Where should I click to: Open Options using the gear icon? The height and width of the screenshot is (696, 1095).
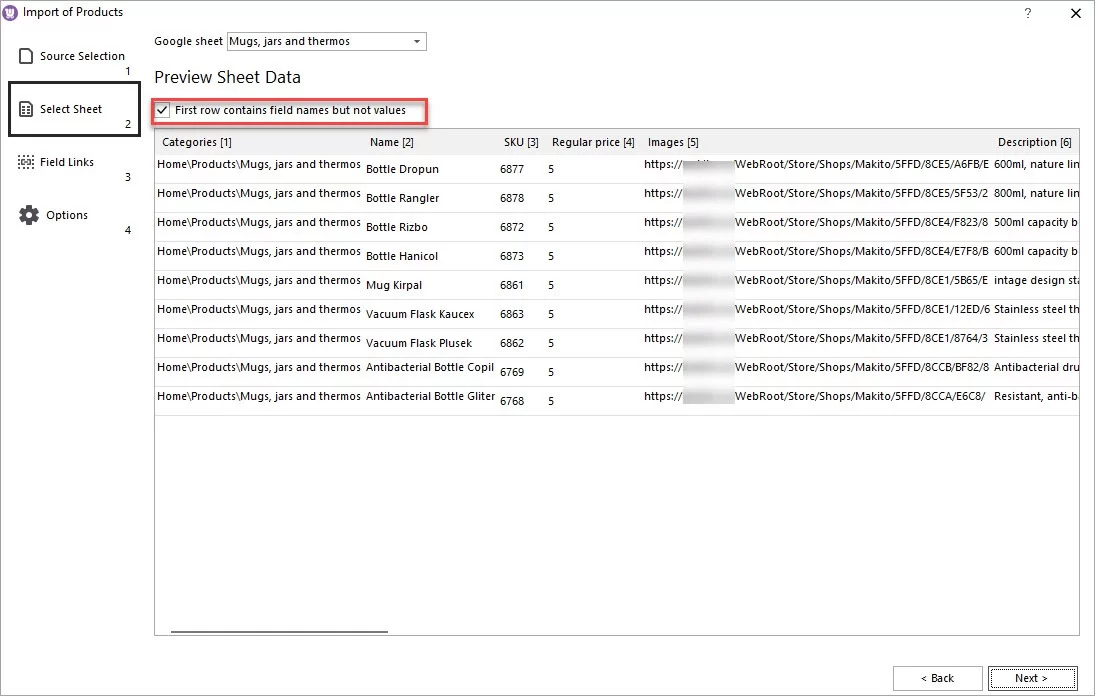[x=29, y=214]
